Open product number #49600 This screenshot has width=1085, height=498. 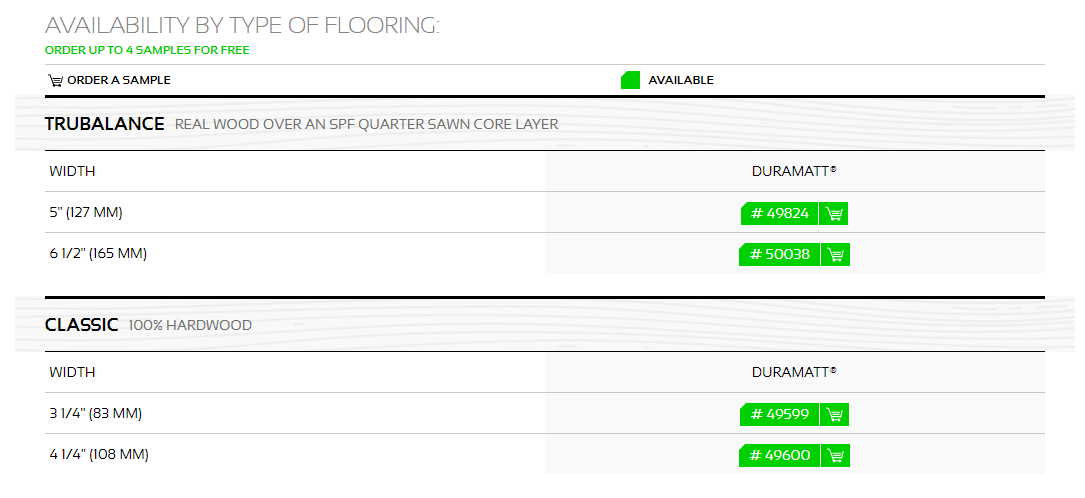pyautogui.click(x=779, y=456)
